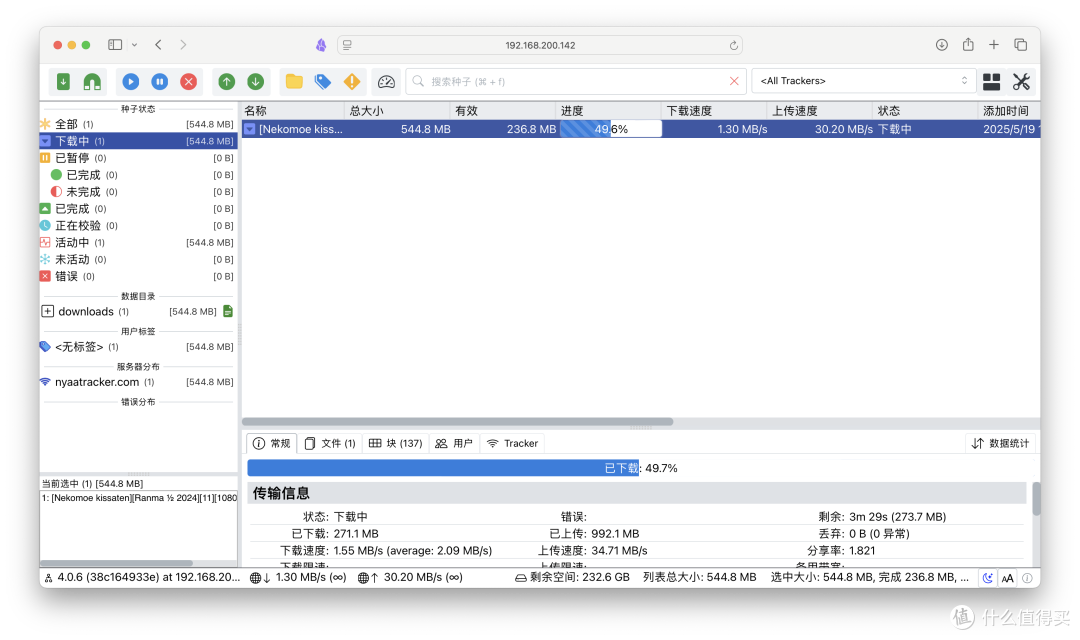Click the torrent list horizontal scrollbar
The width and height of the screenshot is (1080, 640).
pos(457,422)
